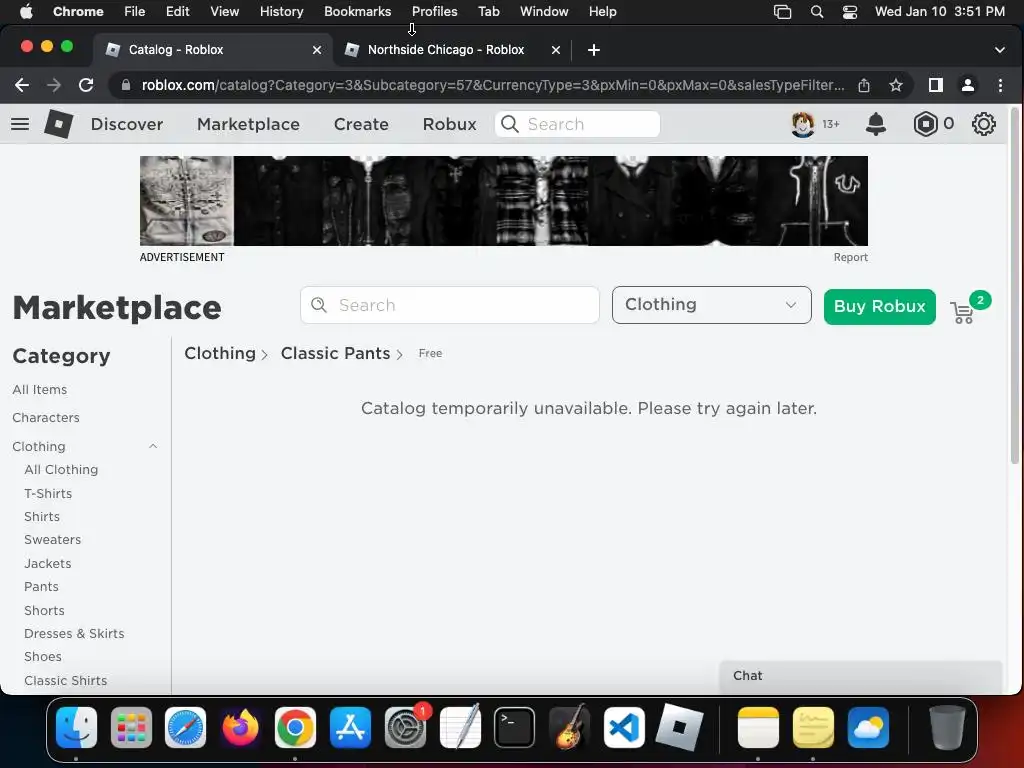Open Chrome profile icon

click(968, 85)
